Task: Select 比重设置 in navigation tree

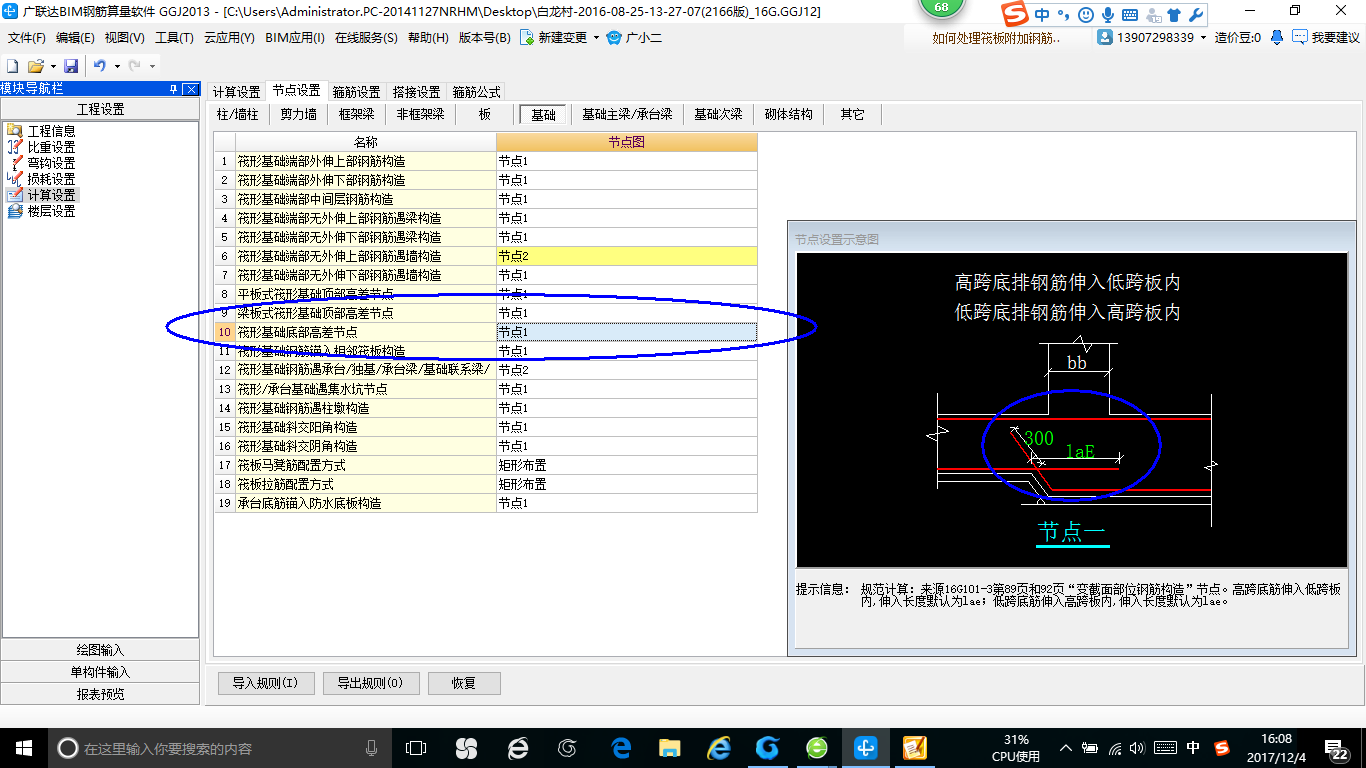Action: [51, 147]
